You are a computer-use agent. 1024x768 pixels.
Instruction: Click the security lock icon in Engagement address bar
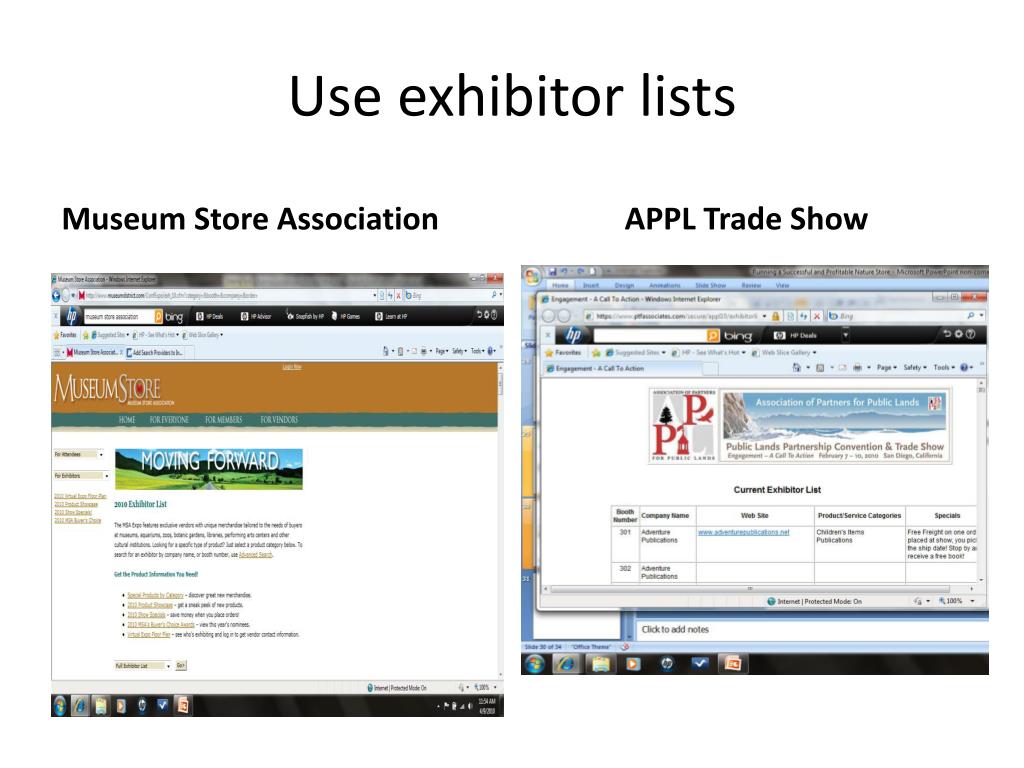tap(776, 316)
